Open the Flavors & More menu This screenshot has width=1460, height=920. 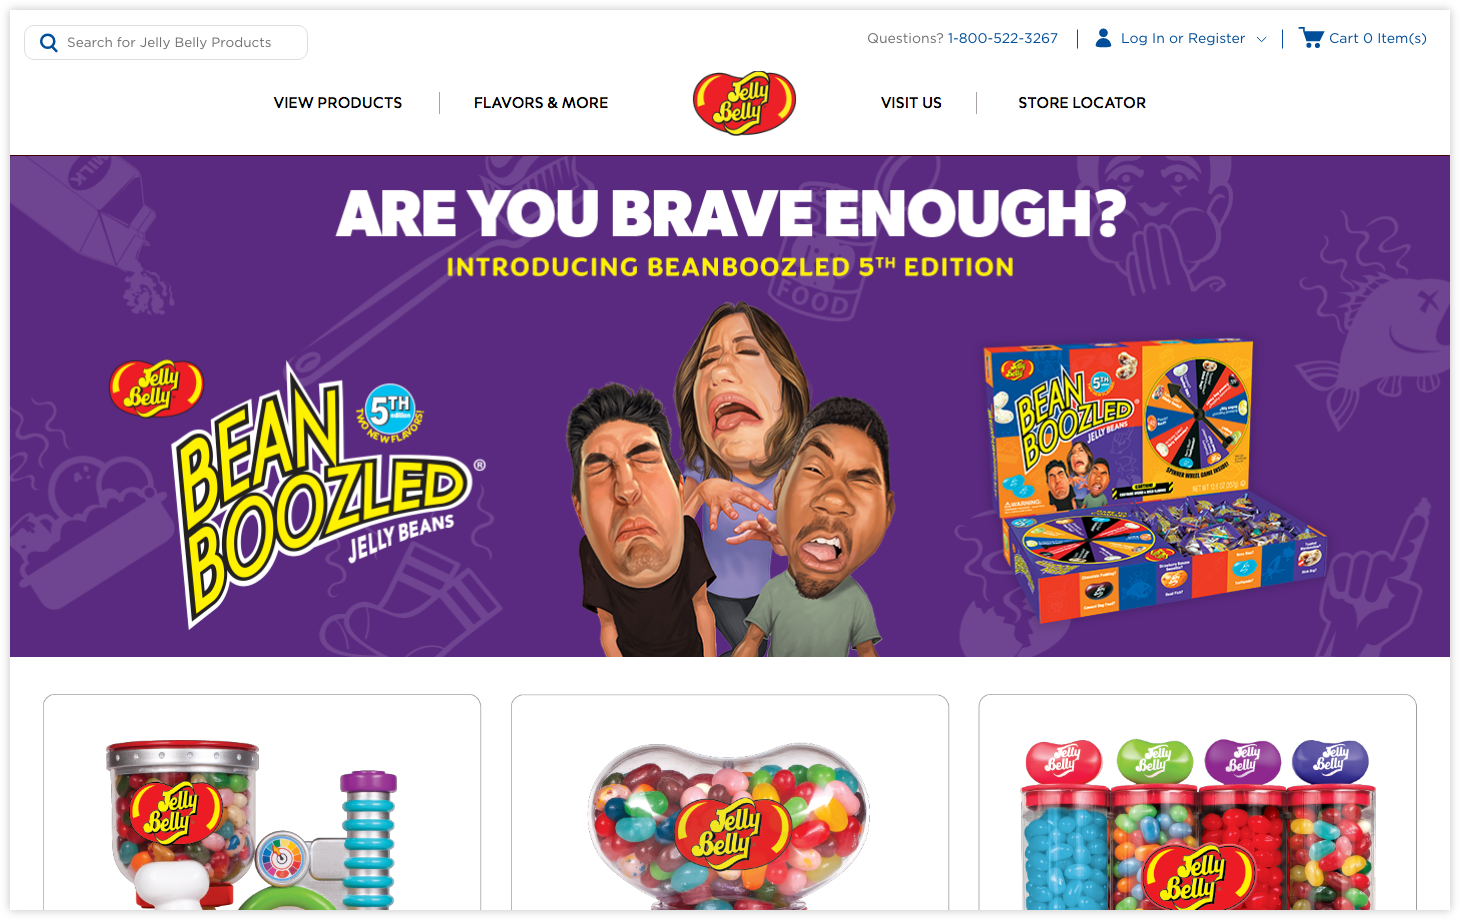click(541, 103)
